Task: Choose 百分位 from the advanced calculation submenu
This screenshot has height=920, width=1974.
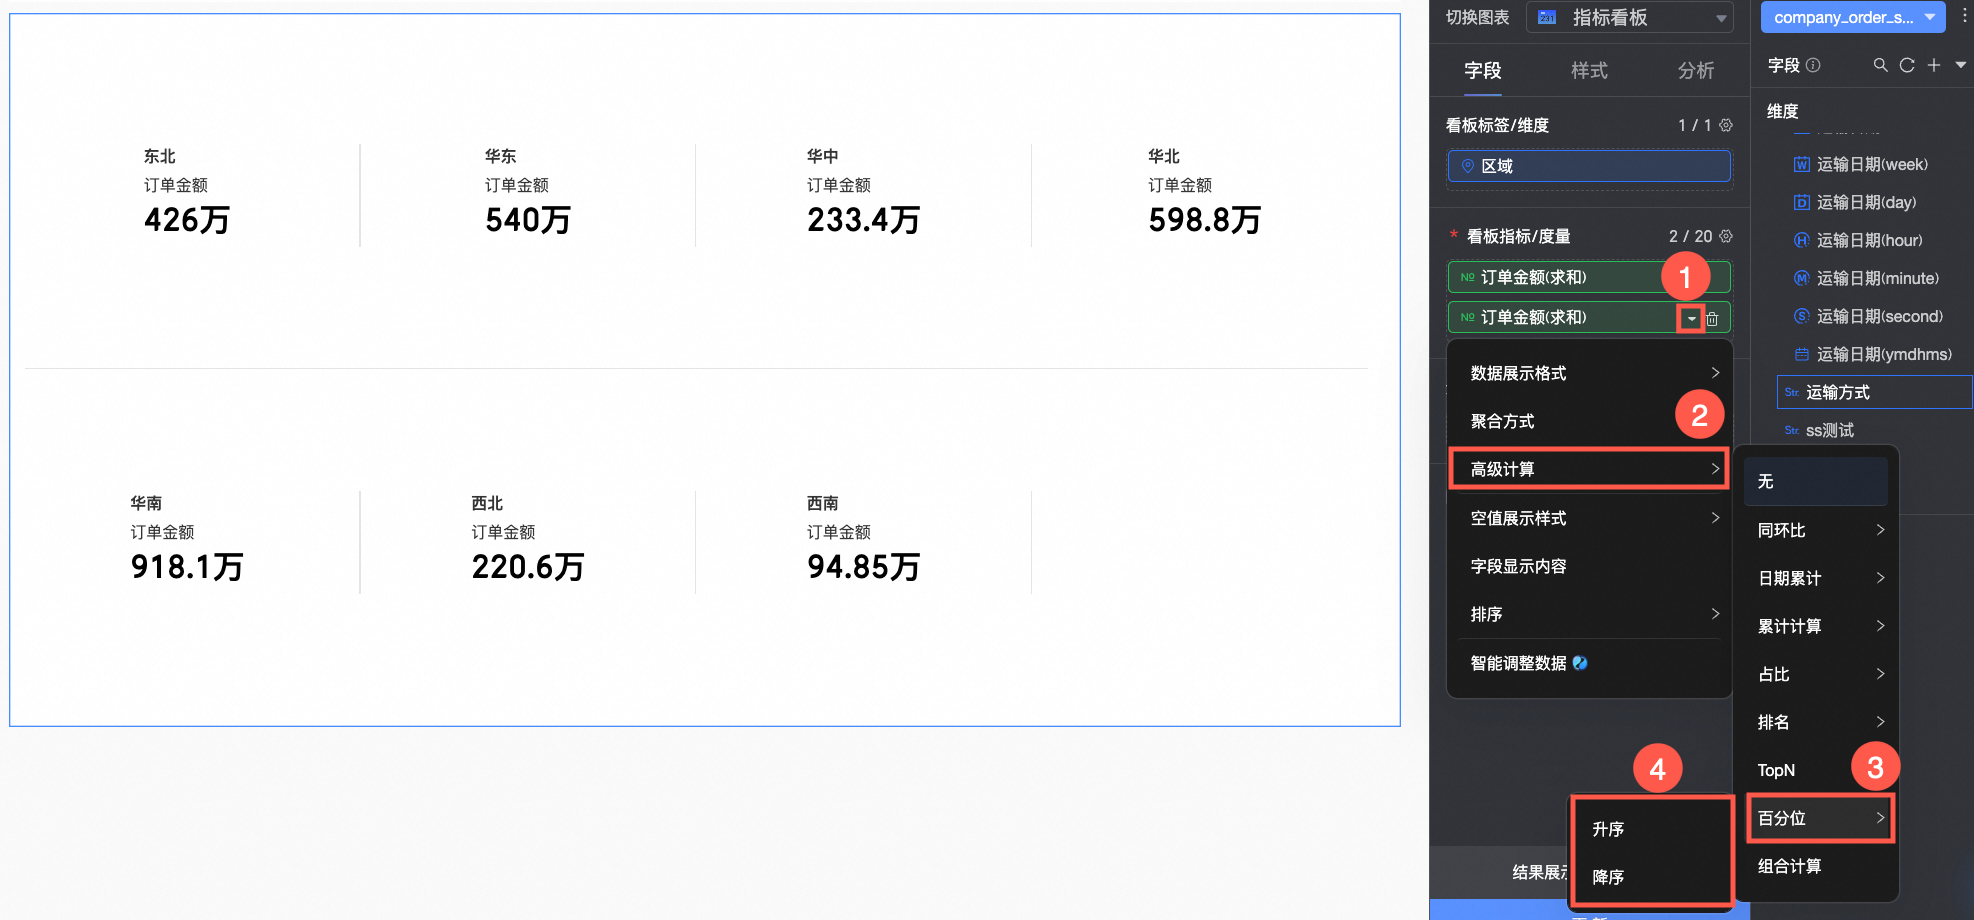Action: (1821, 818)
